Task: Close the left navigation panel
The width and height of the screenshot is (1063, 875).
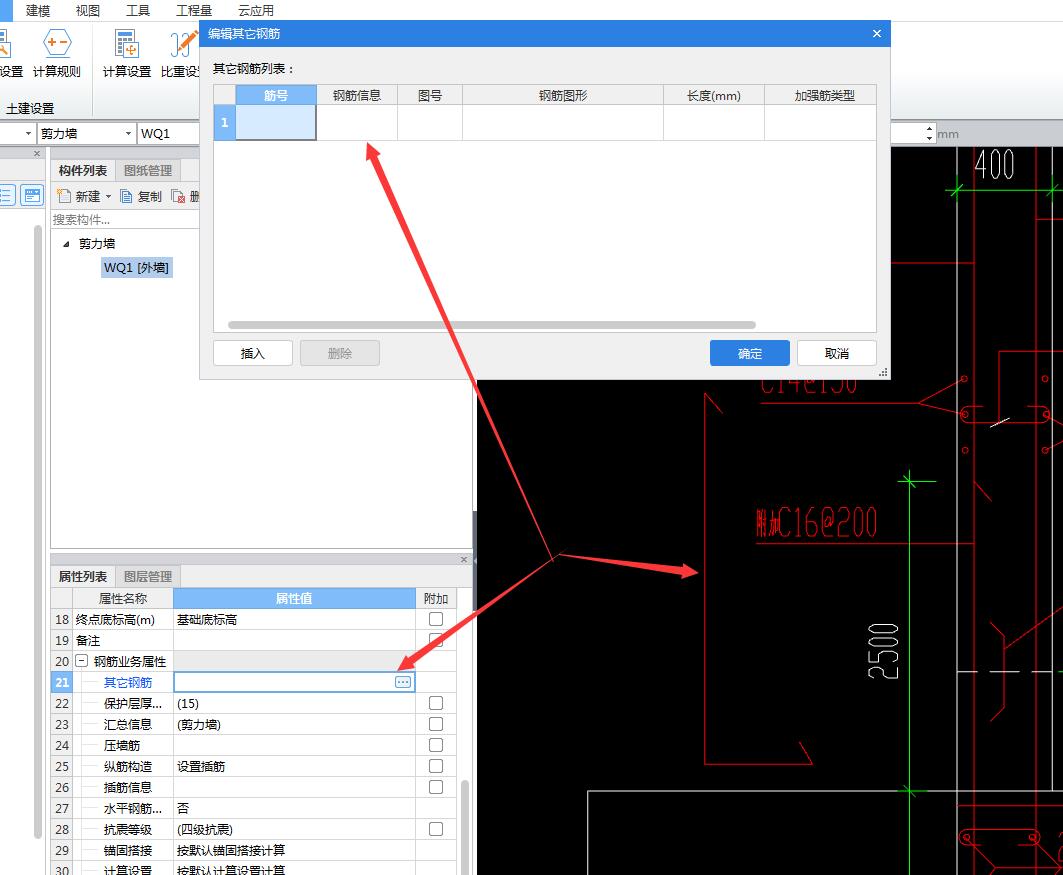Action: coord(37,154)
